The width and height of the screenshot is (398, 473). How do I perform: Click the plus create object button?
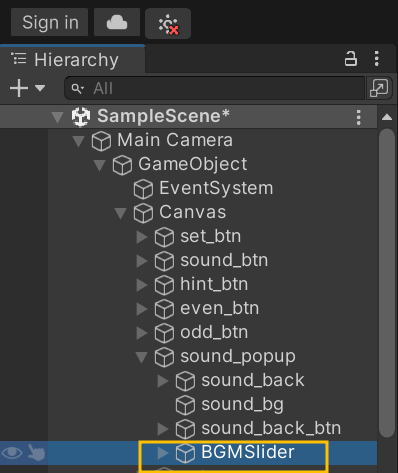19,88
